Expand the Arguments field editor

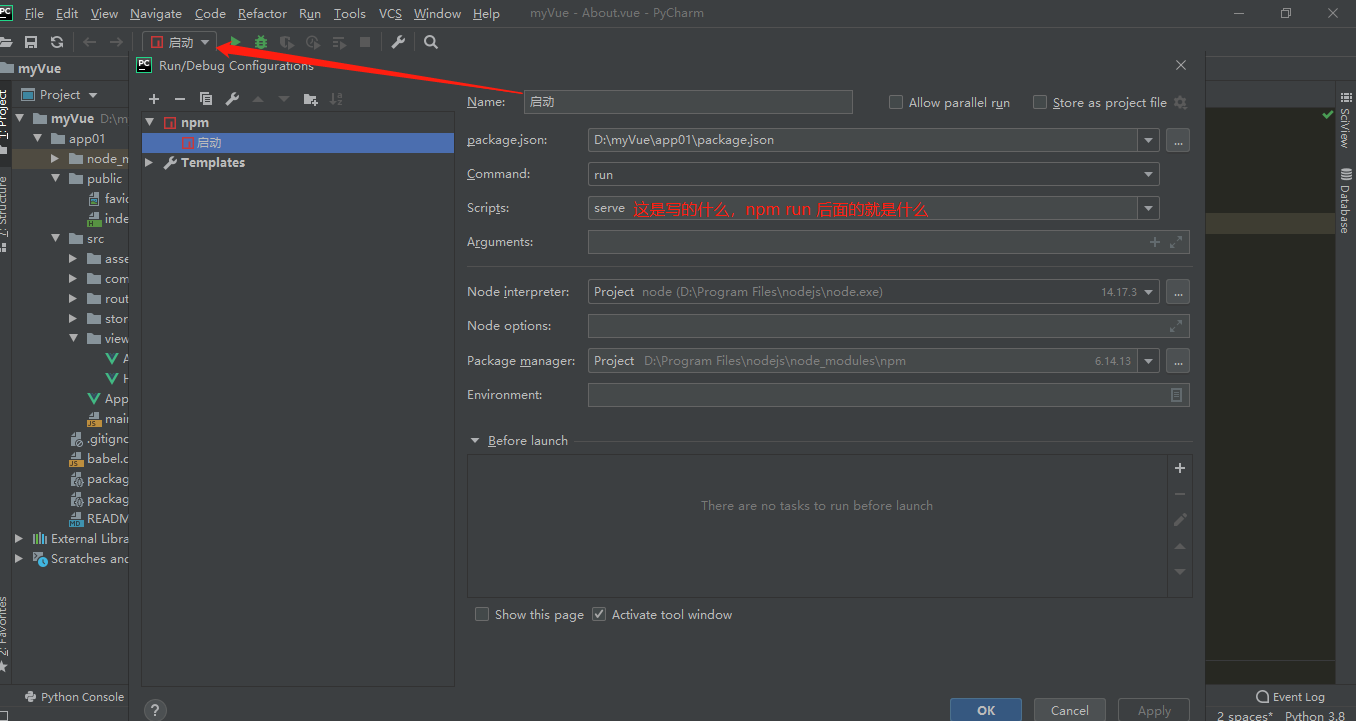point(1176,242)
